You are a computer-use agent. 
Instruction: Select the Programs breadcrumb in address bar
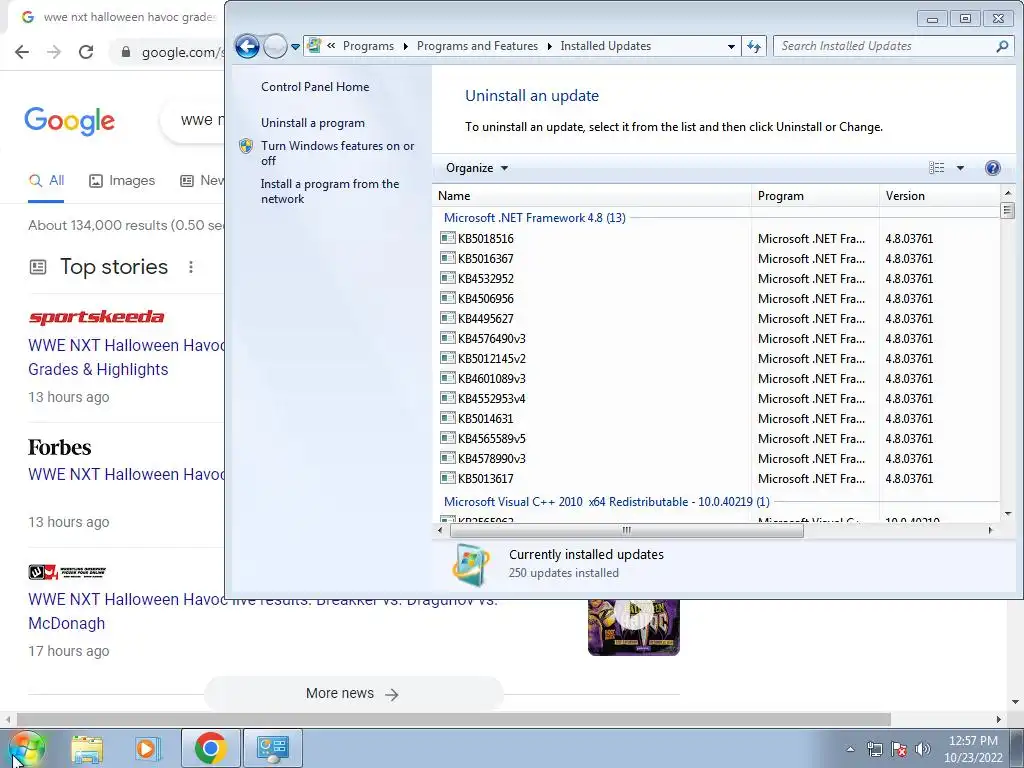pos(368,46)
